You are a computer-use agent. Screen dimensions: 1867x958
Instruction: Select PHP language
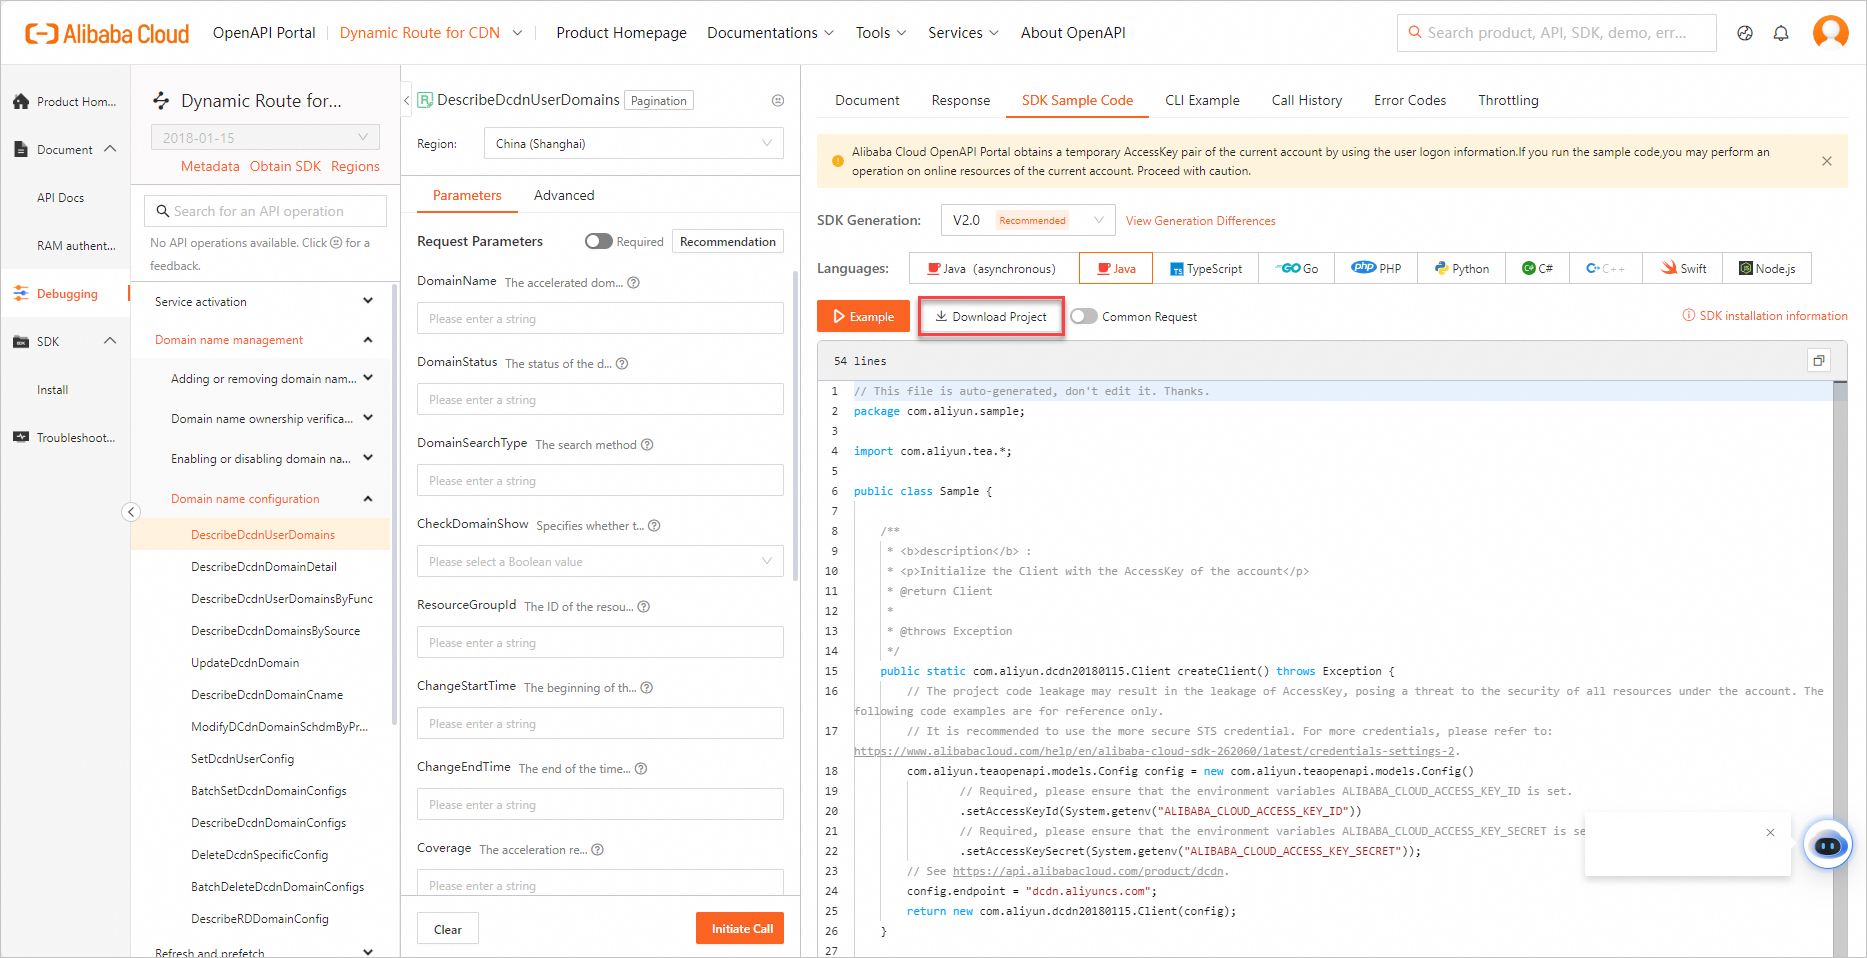pos(1376,268)
